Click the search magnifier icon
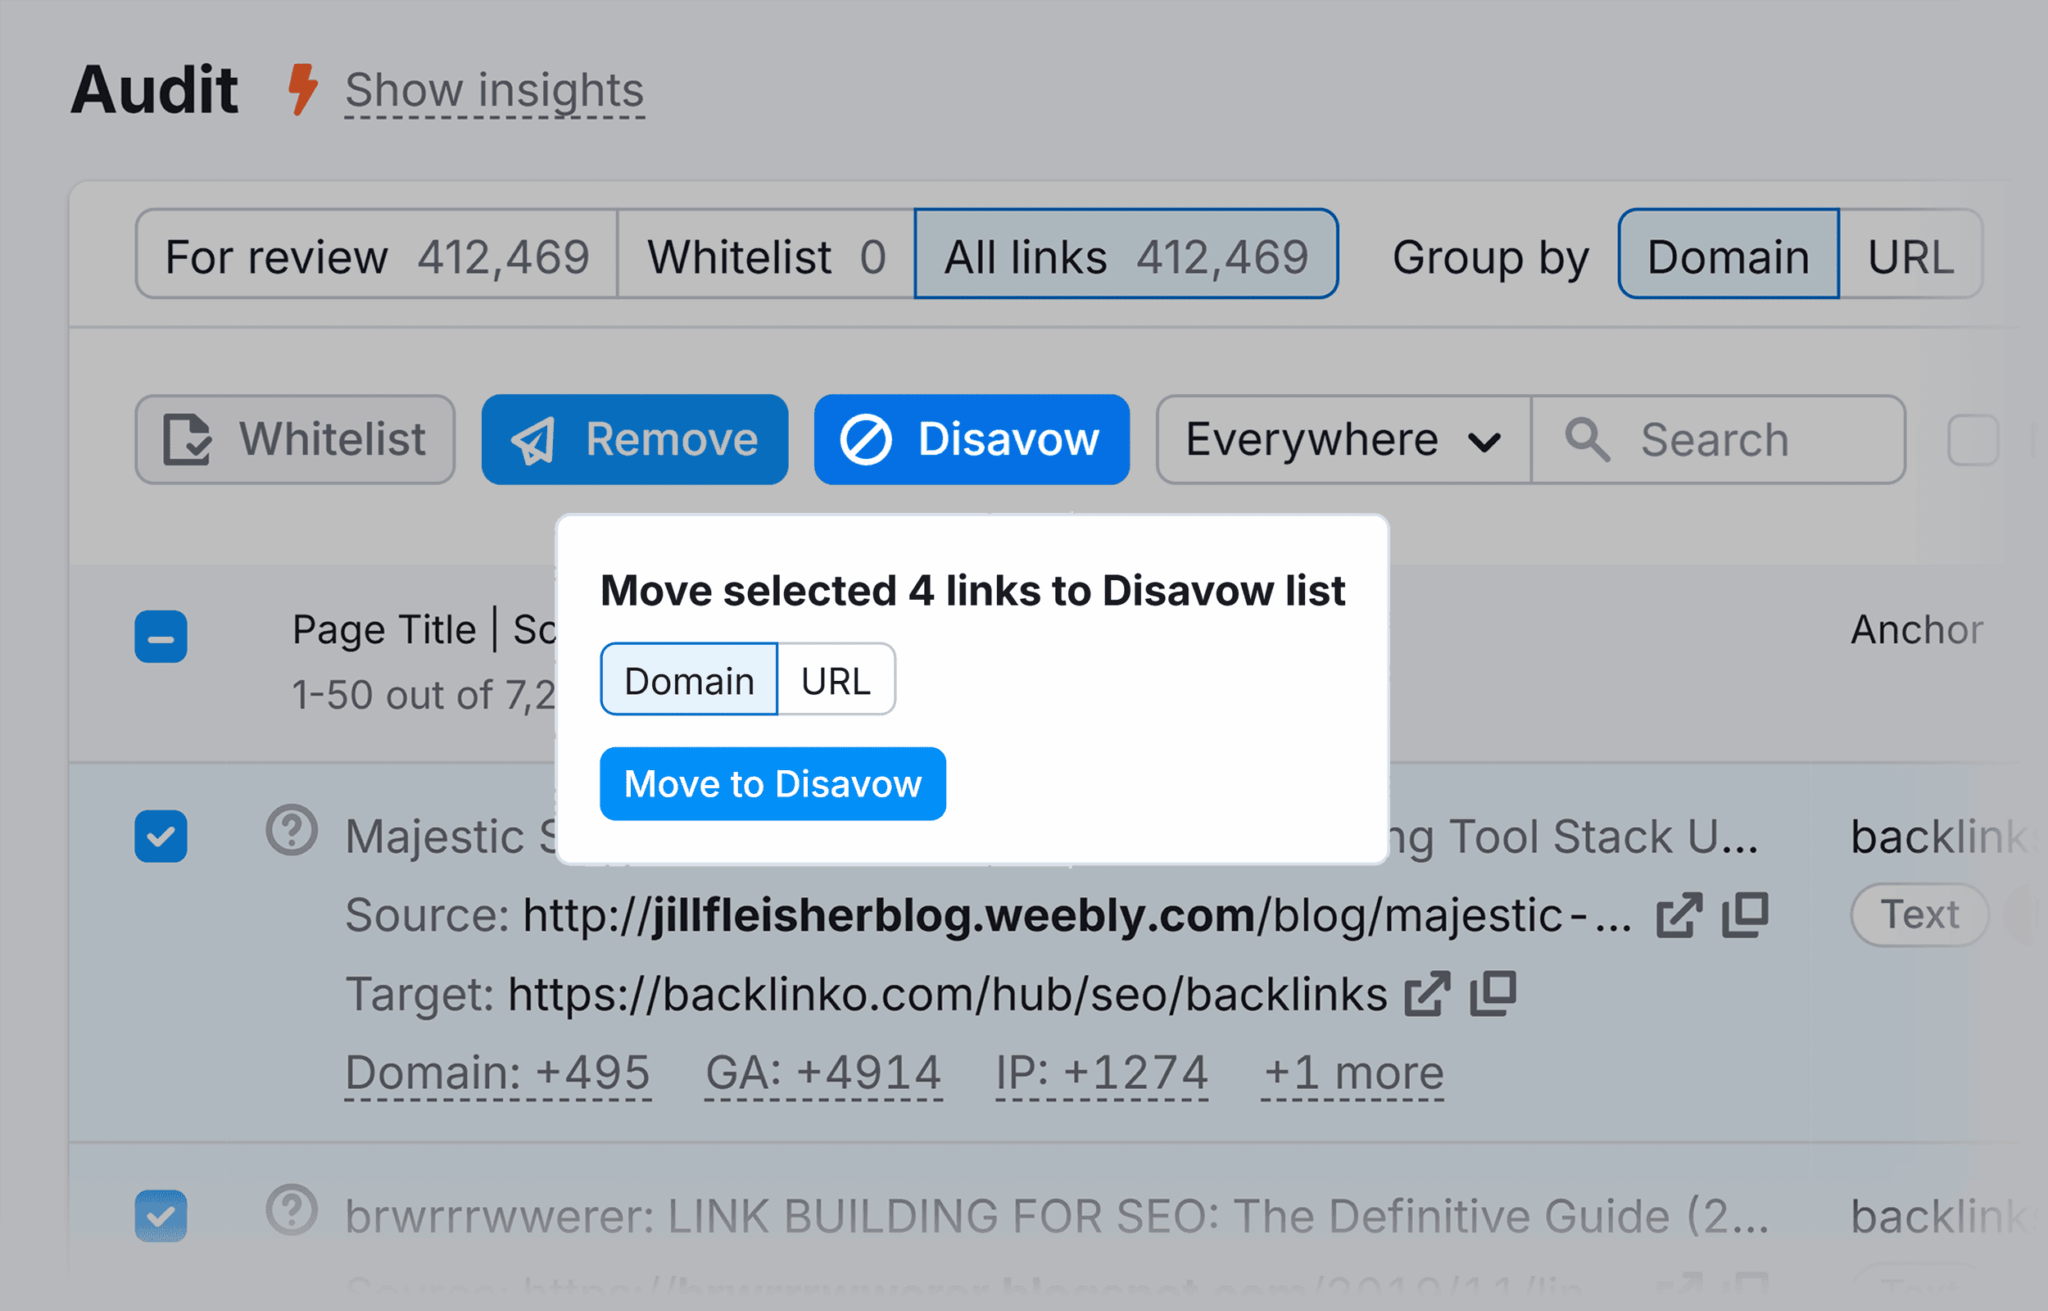The height and width of the screenshot is (1311, 2048). pyautogui.click(x=1589, y=440)
